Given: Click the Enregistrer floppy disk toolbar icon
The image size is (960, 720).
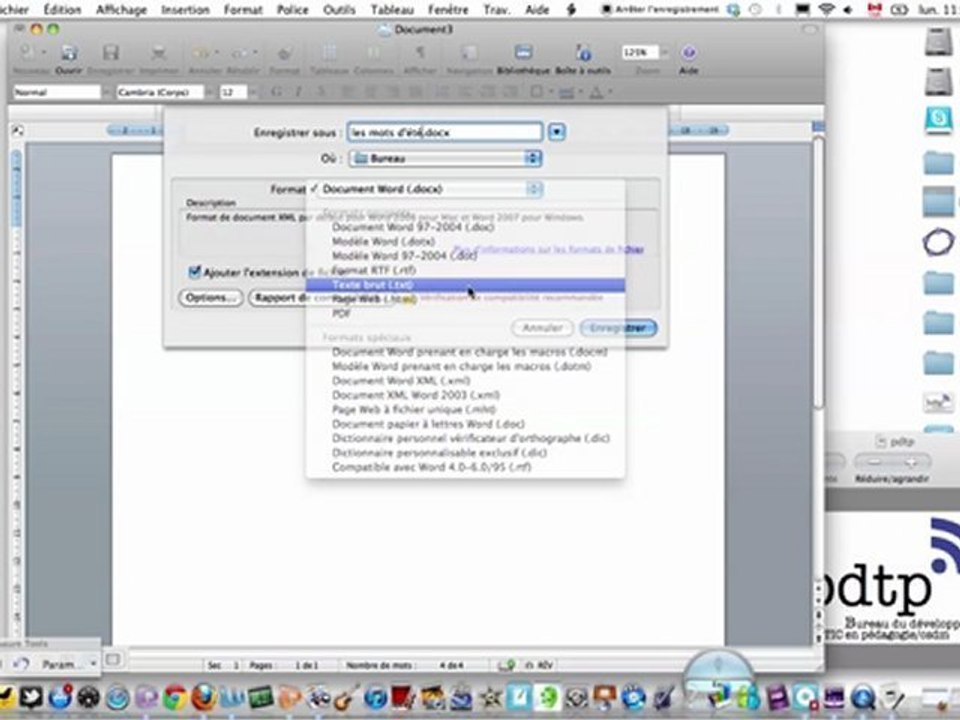Looking at the screenshot, I should 111,53.
